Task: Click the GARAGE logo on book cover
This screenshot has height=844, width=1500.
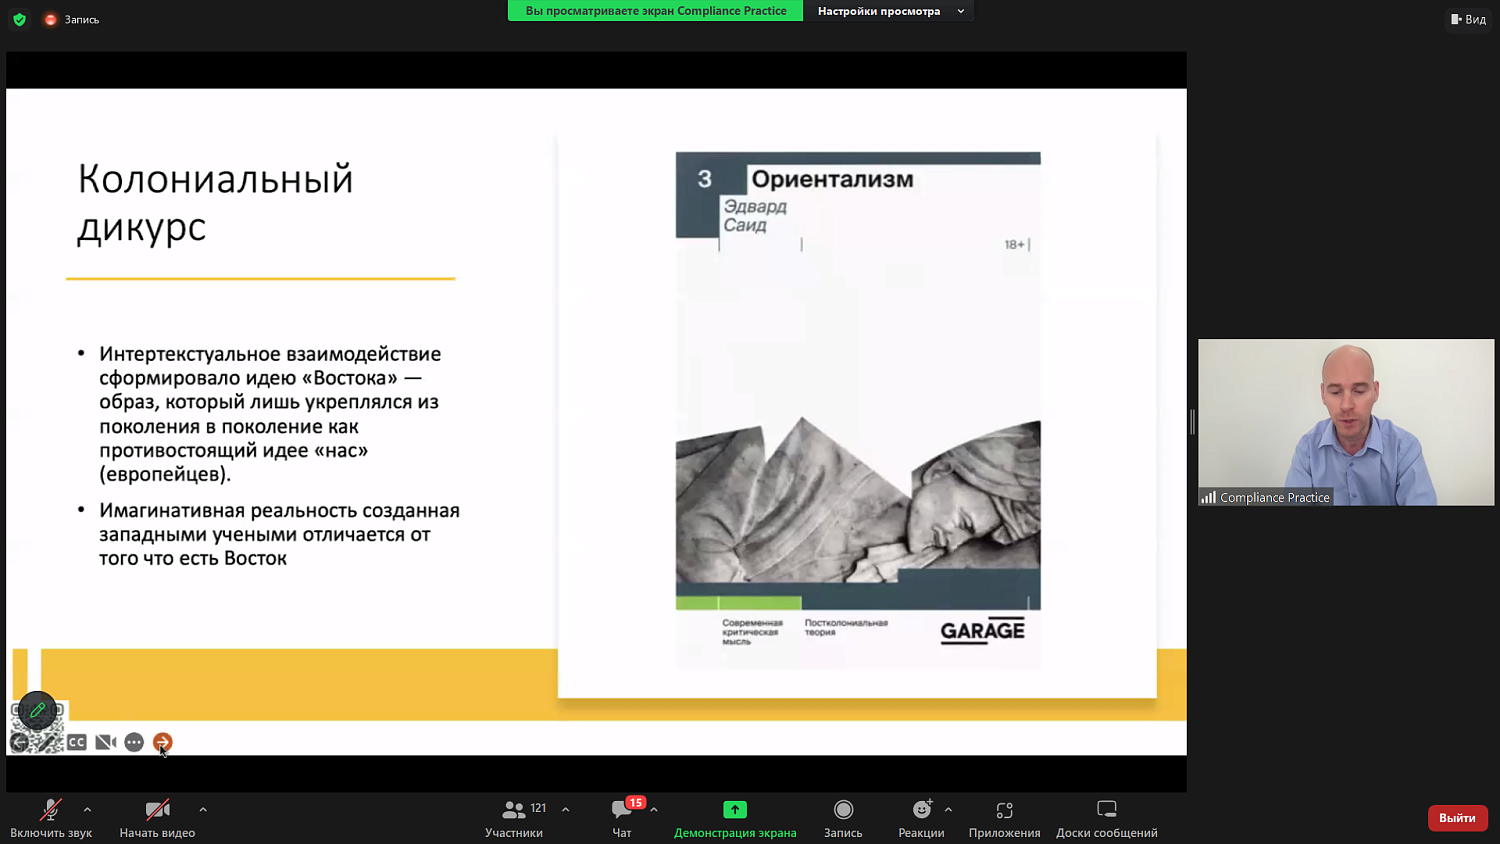Action: [x=983, y=631]
